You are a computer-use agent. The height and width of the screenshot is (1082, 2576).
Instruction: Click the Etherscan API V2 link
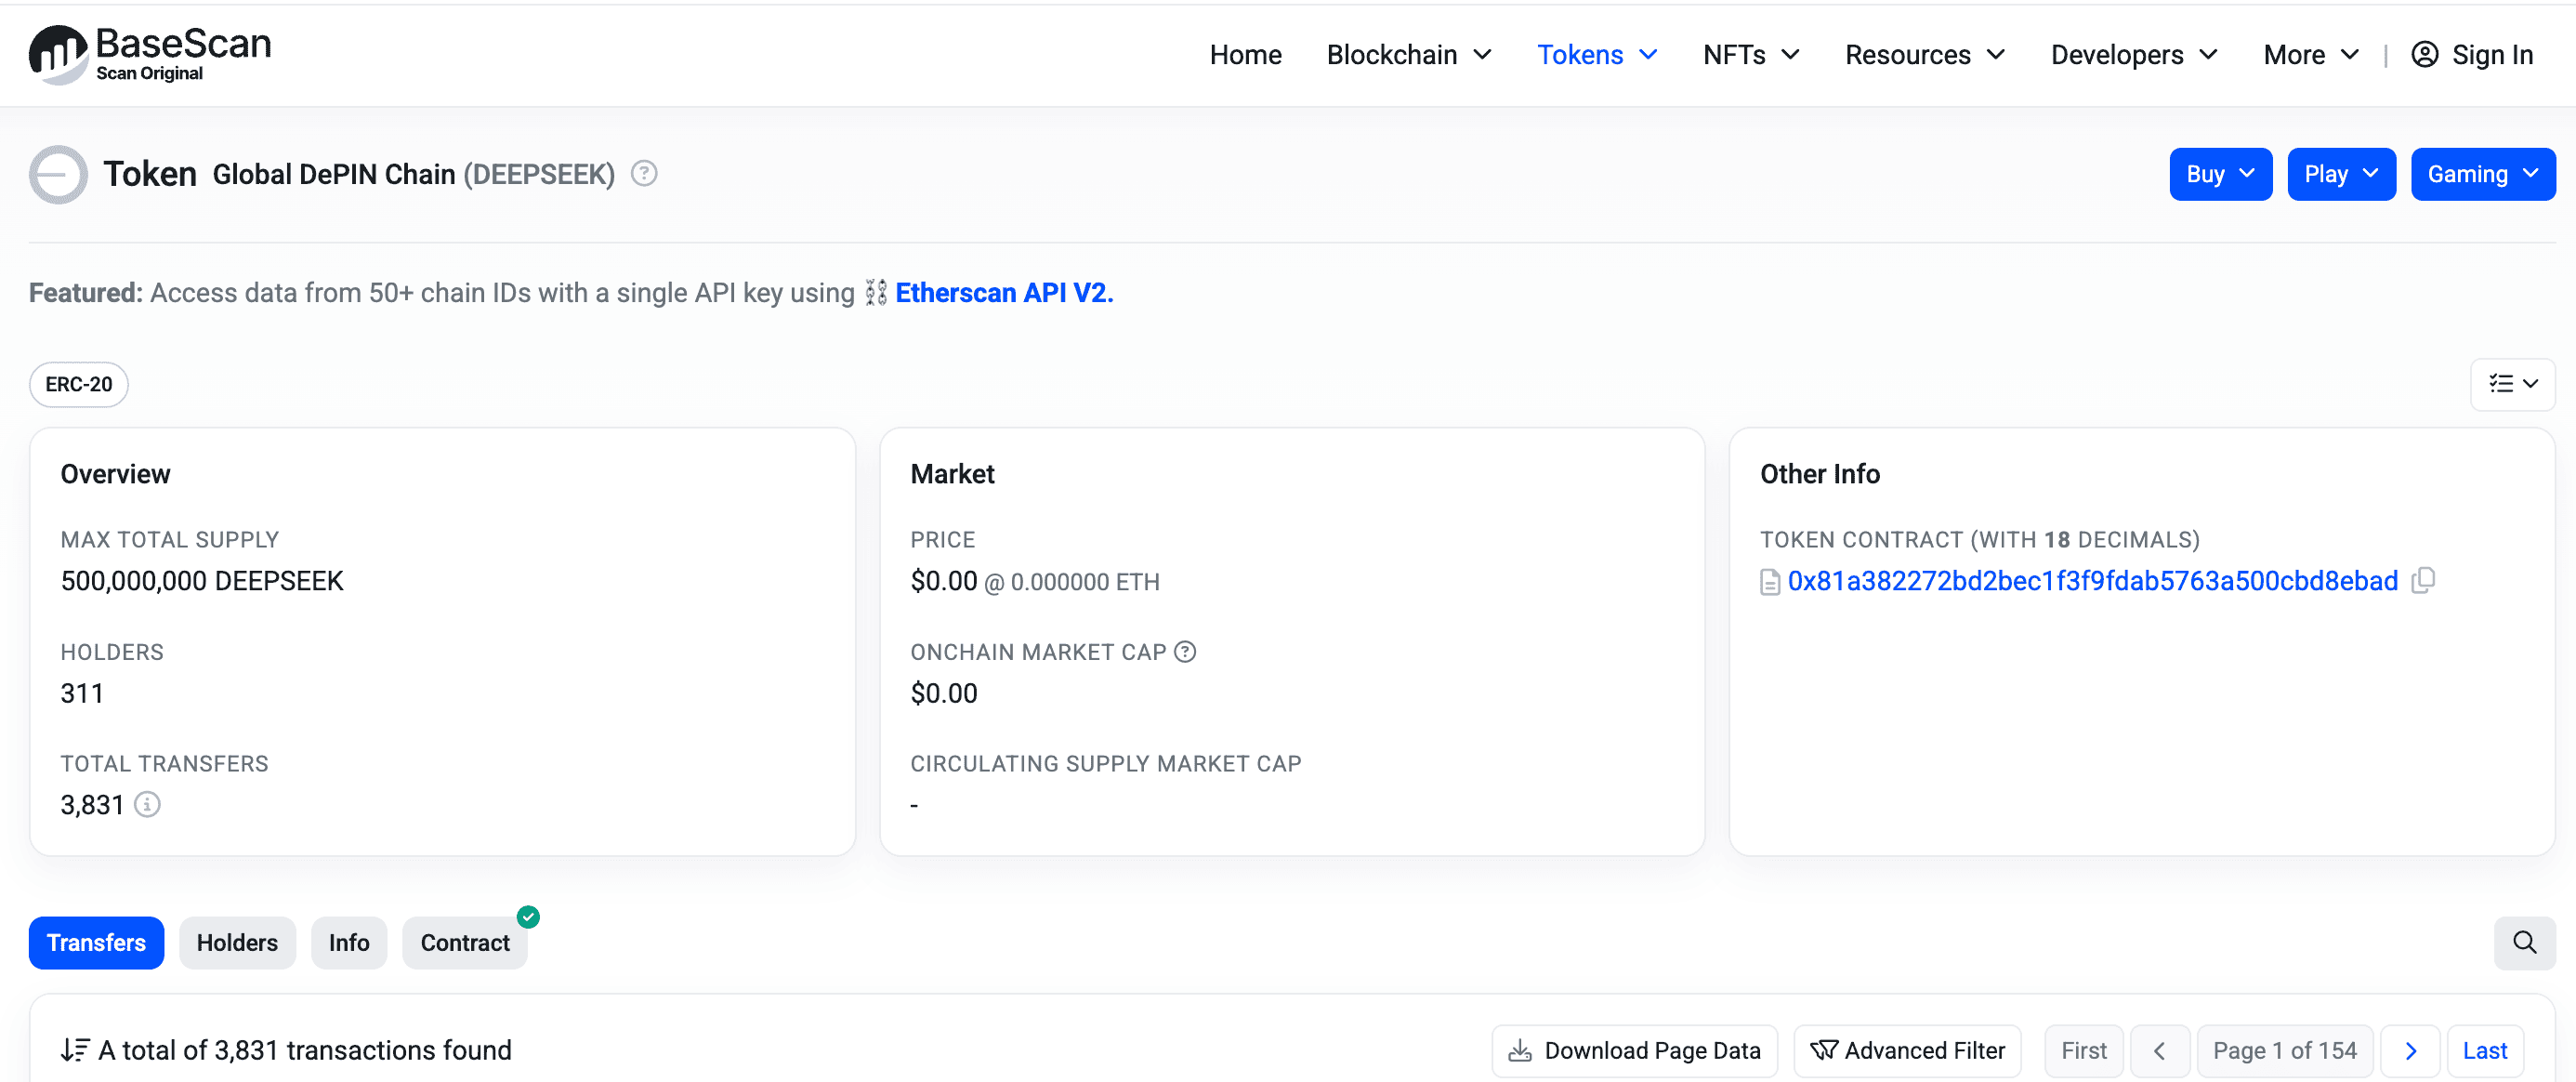click(1003, 293)
